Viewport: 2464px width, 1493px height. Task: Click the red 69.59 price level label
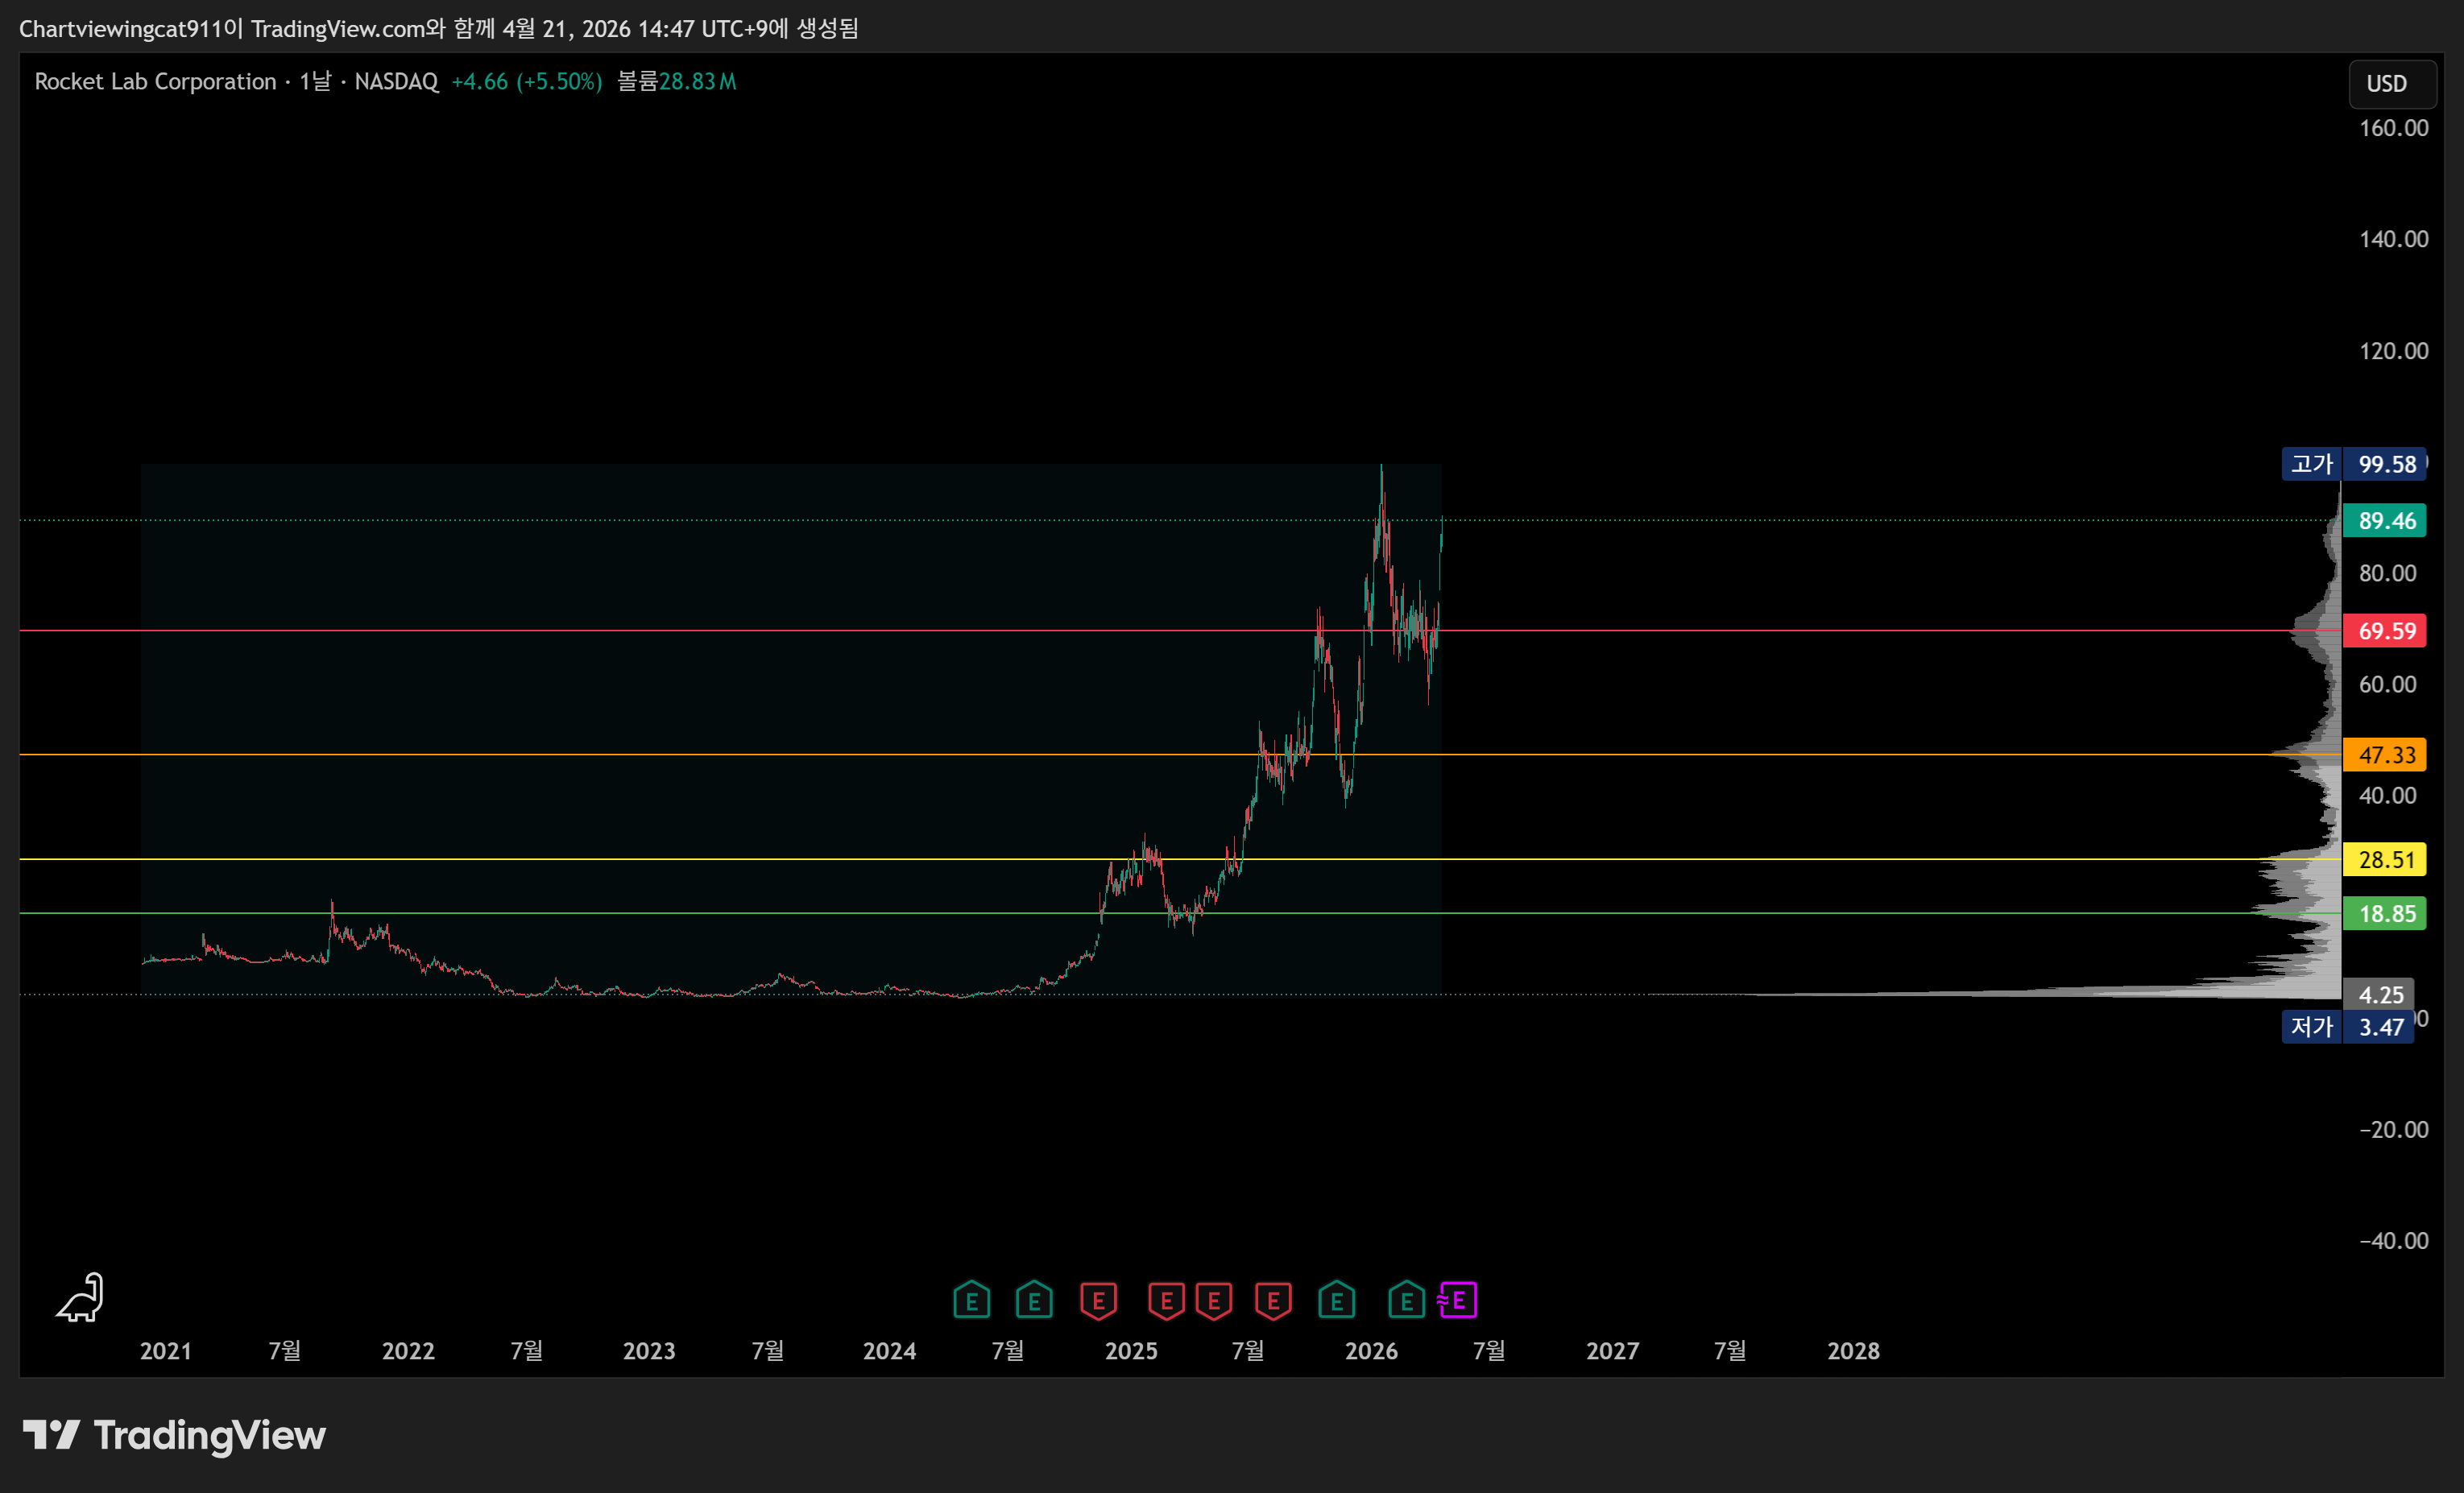[2385, 631]
